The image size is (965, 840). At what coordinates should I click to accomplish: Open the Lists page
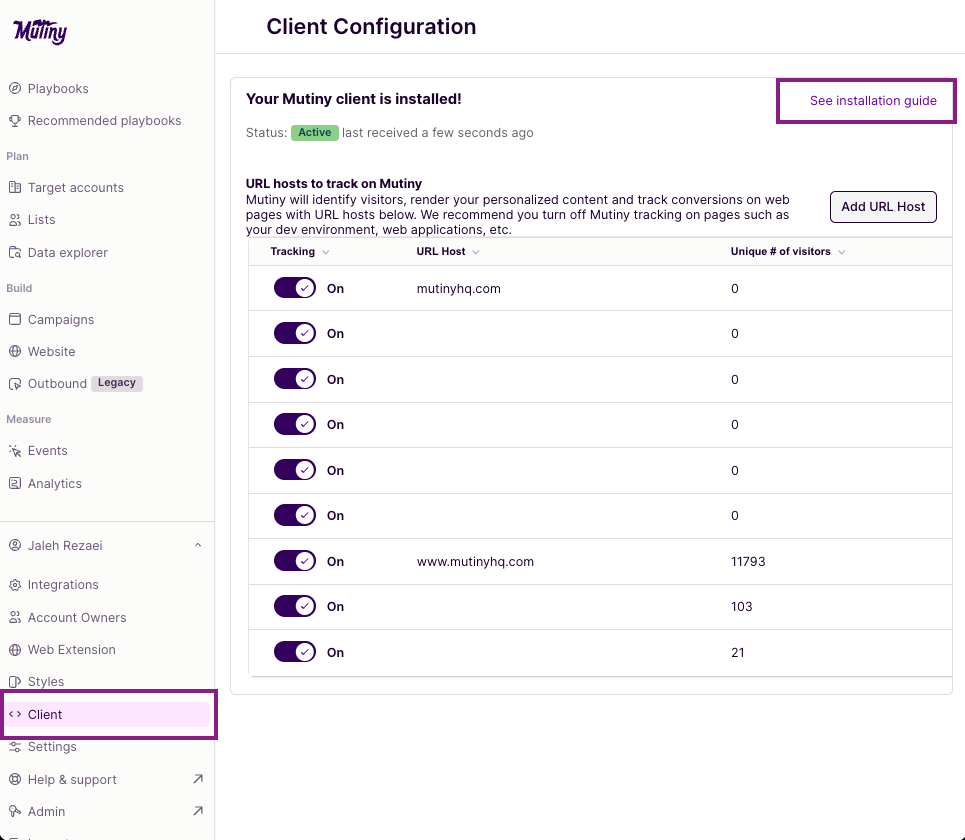pyautogui.click(x=41, y=220)
